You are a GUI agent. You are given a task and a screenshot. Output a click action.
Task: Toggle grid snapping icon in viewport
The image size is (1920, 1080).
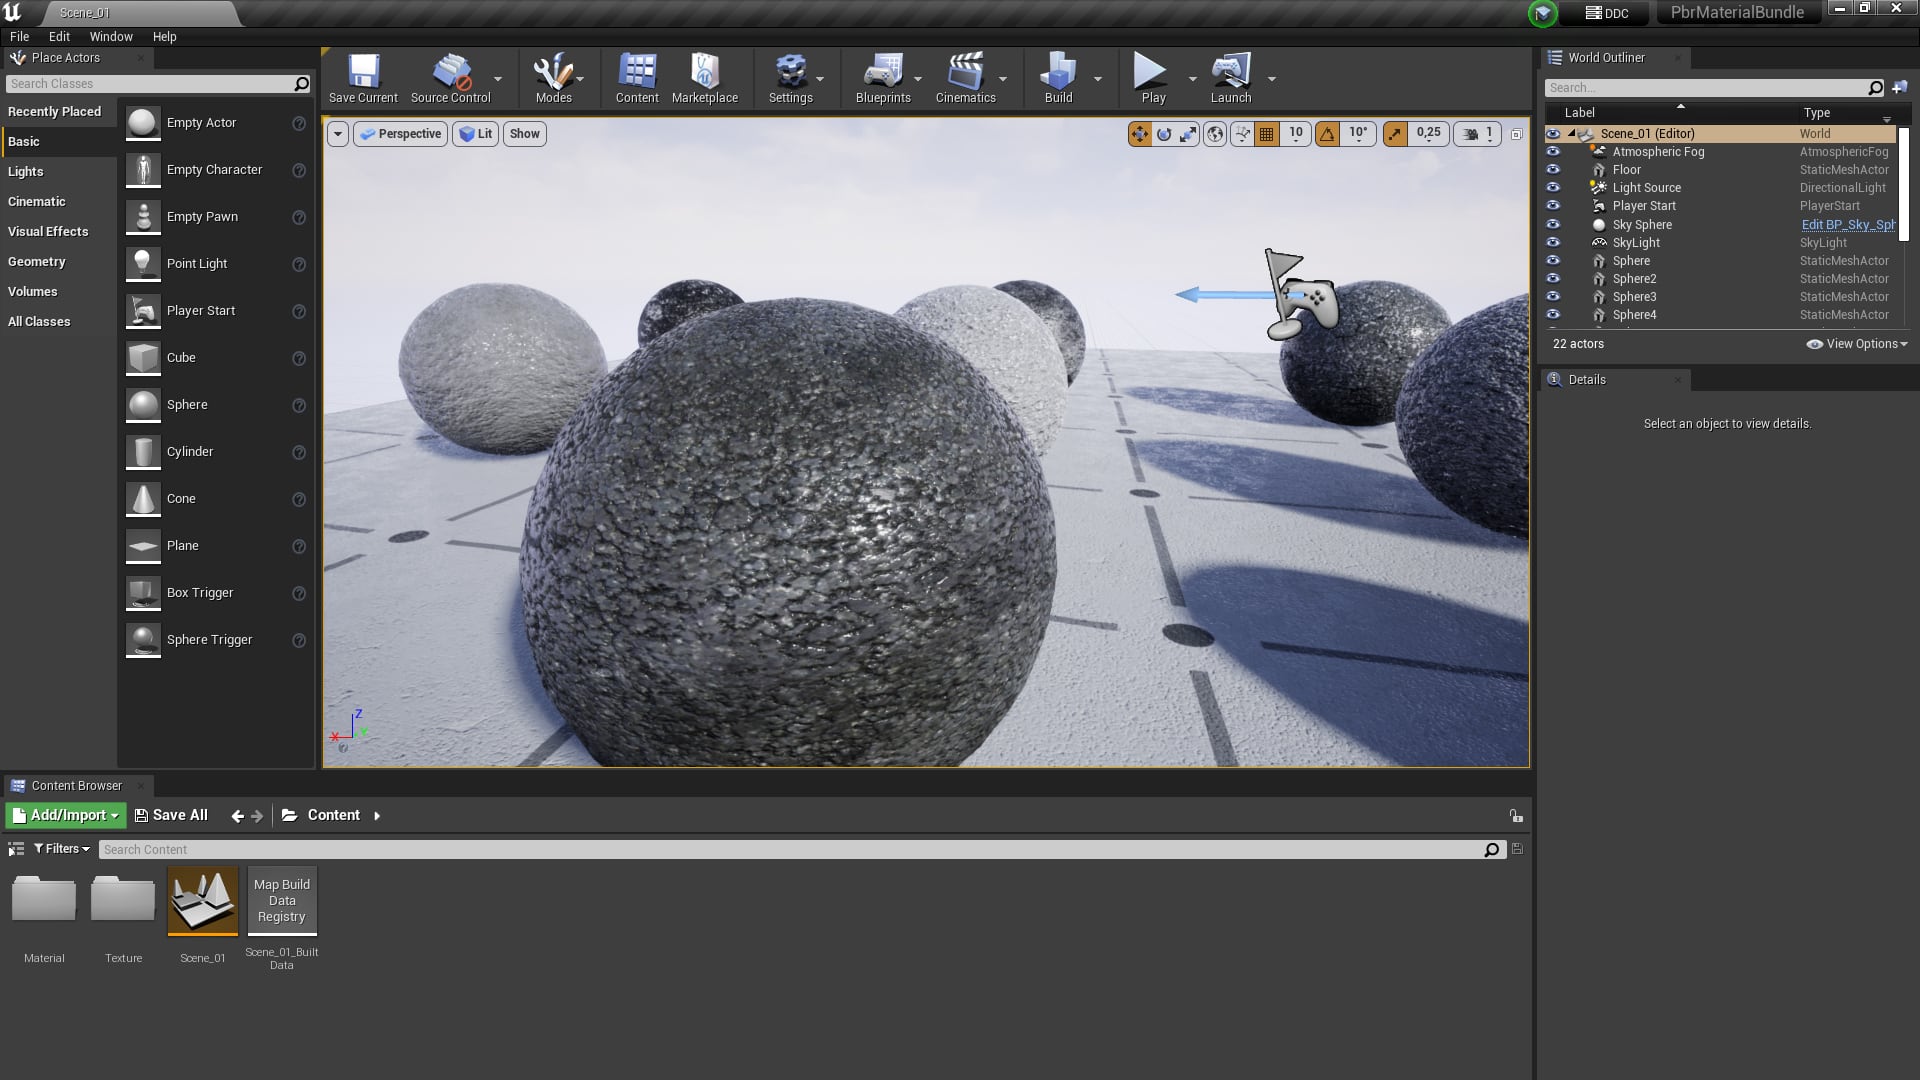1266,134
